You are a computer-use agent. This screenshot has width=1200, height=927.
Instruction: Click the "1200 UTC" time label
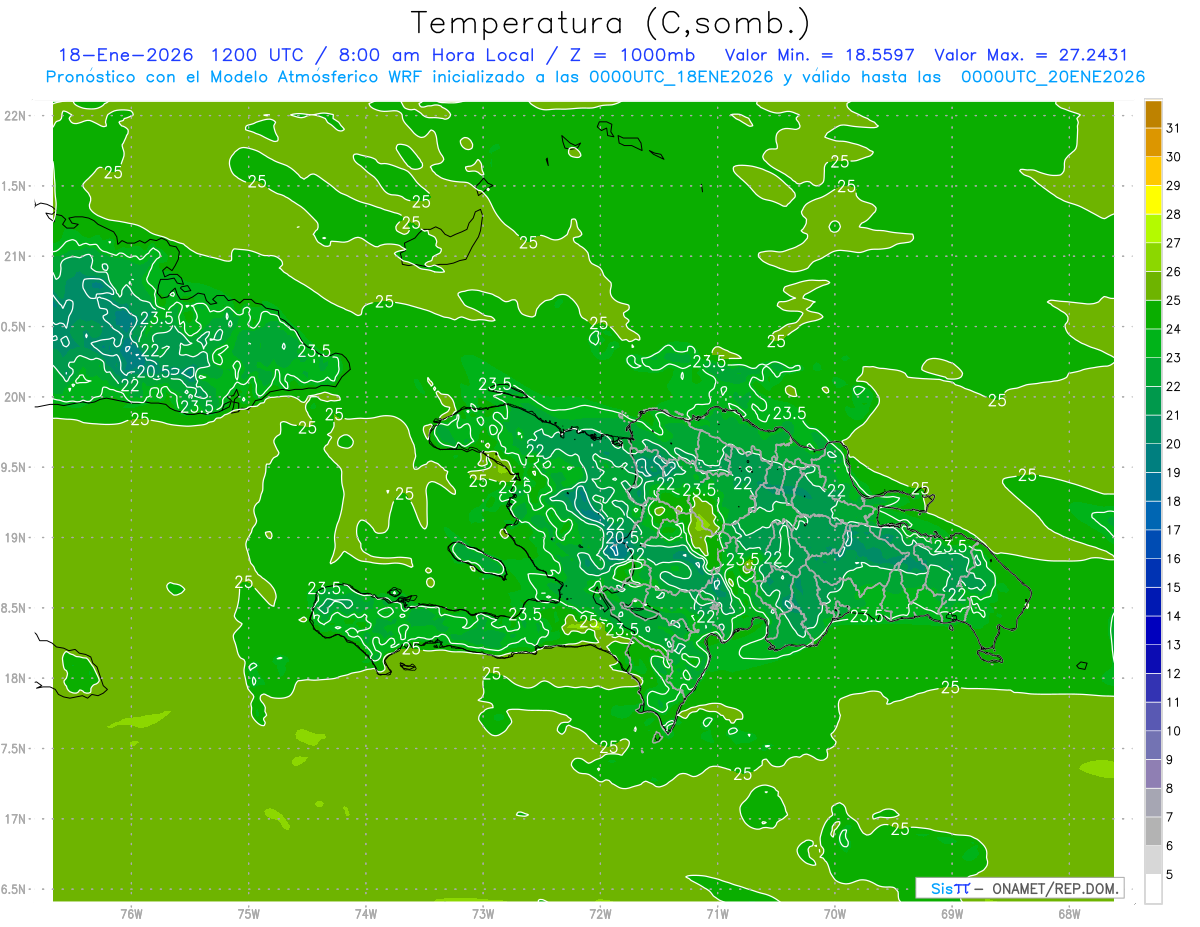tap(258, 55)
